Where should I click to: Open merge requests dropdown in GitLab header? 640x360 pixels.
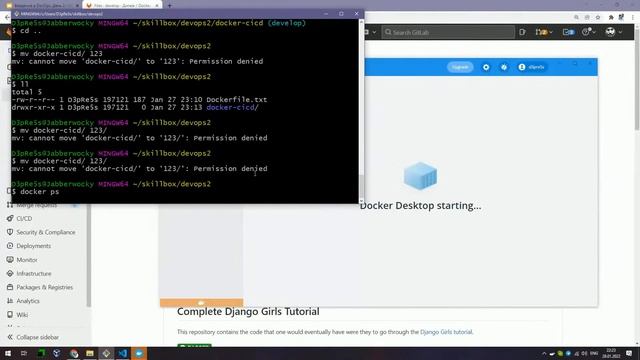(544, 32)
